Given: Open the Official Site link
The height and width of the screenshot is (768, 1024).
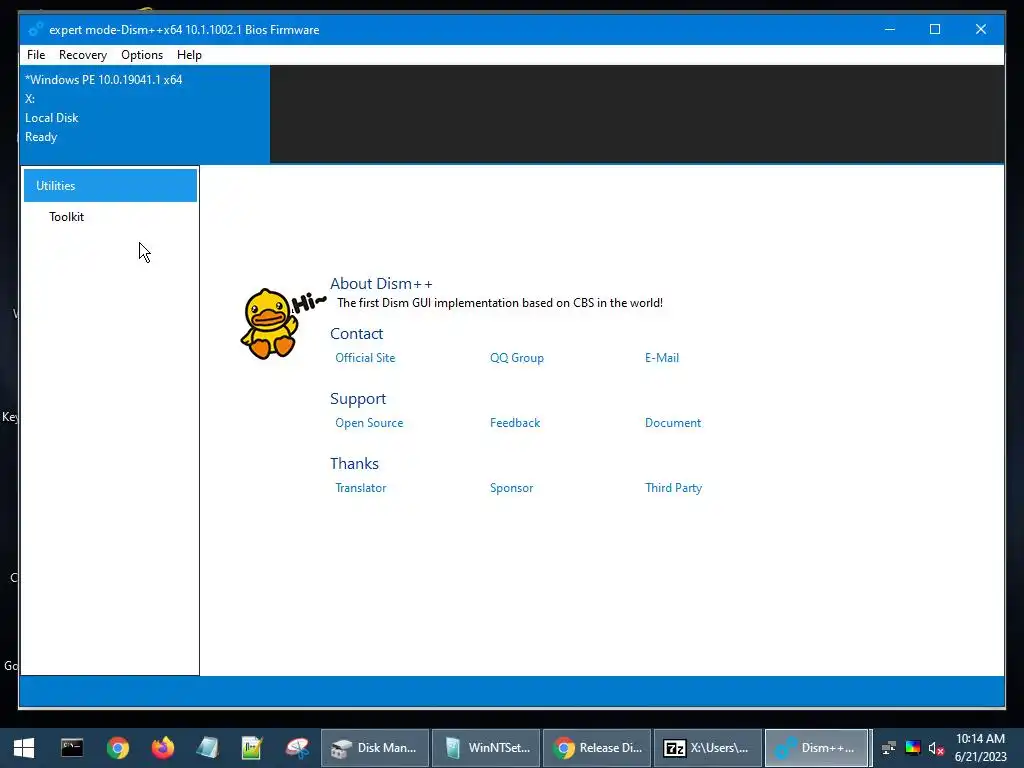Looking at the screenshot, I should pos(365,358).
